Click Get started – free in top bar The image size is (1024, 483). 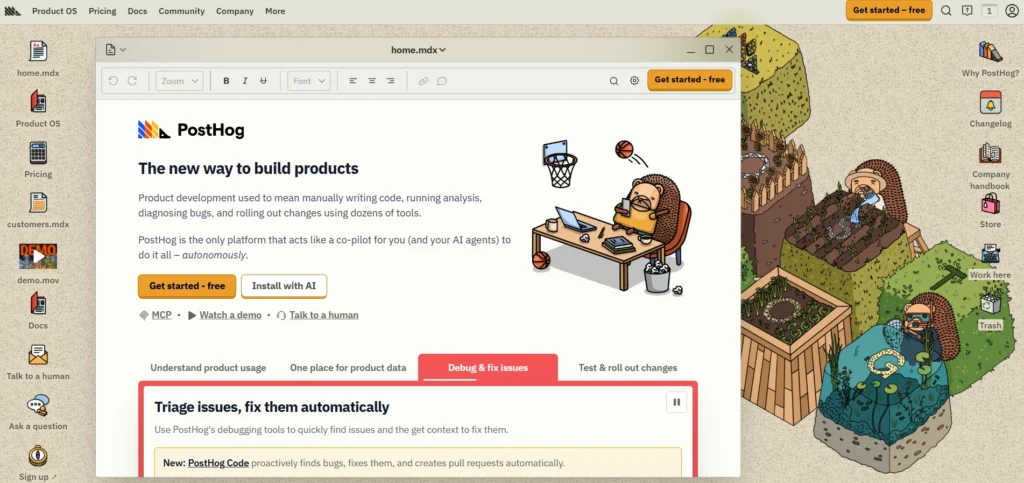(x=889, y=10)
